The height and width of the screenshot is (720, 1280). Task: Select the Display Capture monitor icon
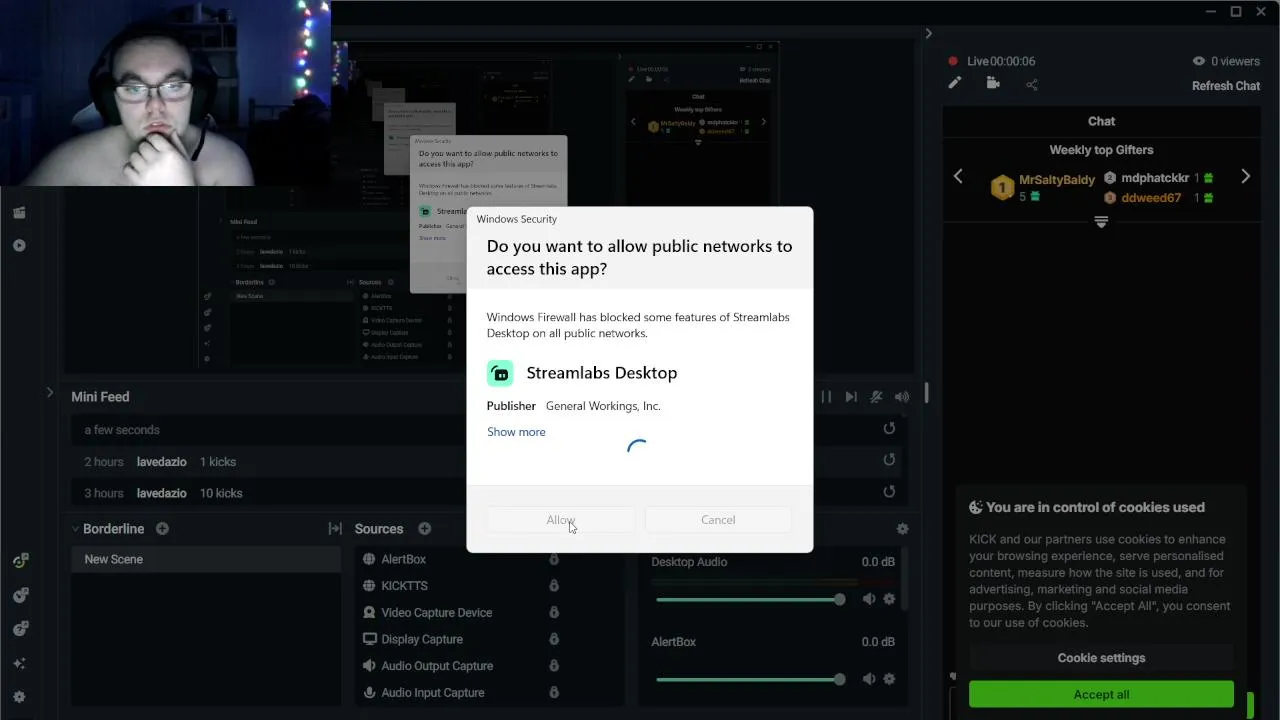point(369,639)
